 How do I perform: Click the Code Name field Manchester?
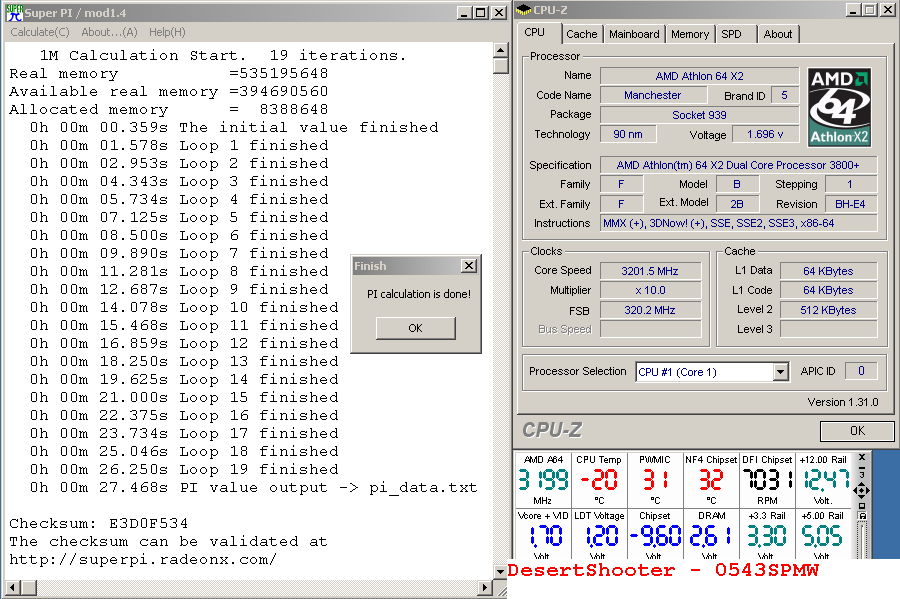coord(653,95)
